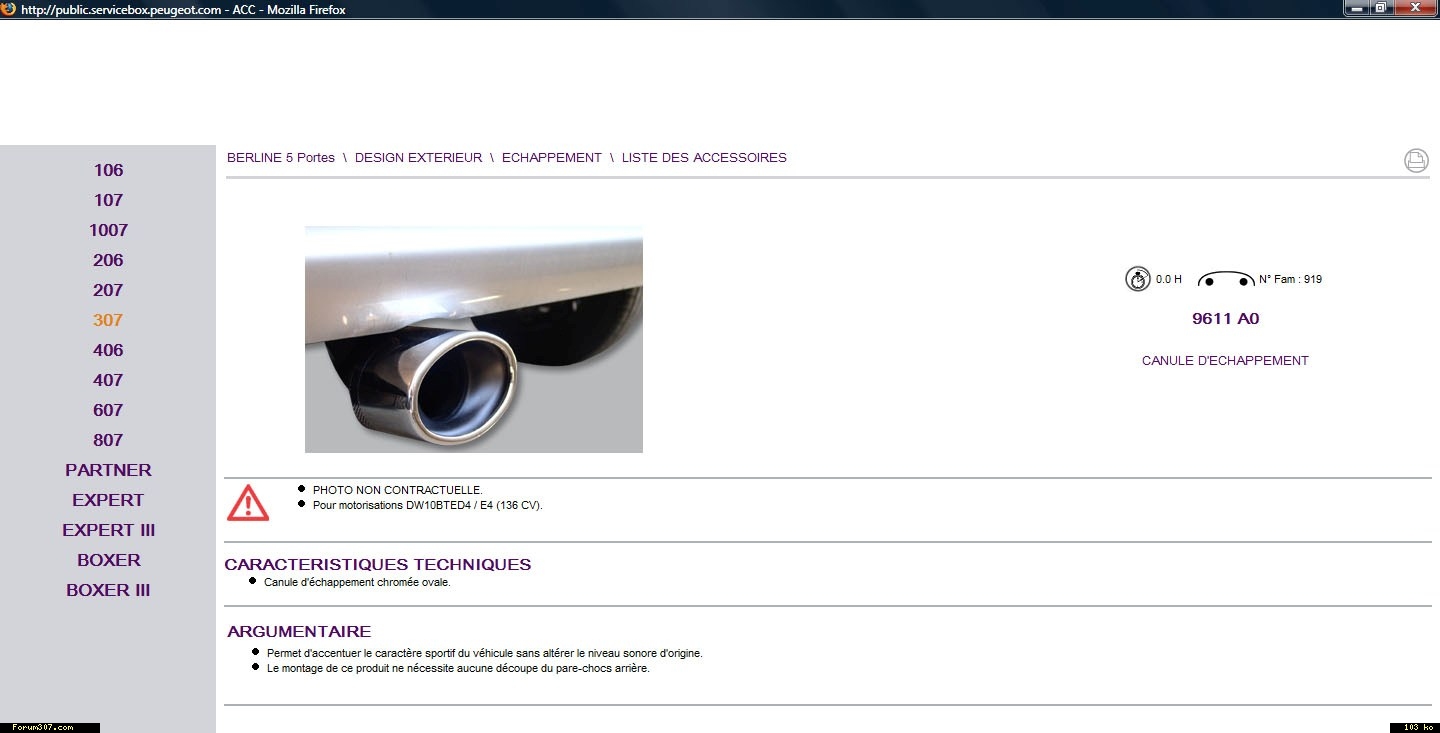Click the print icon at top right
The image size is (1440, 733).
1416,160
